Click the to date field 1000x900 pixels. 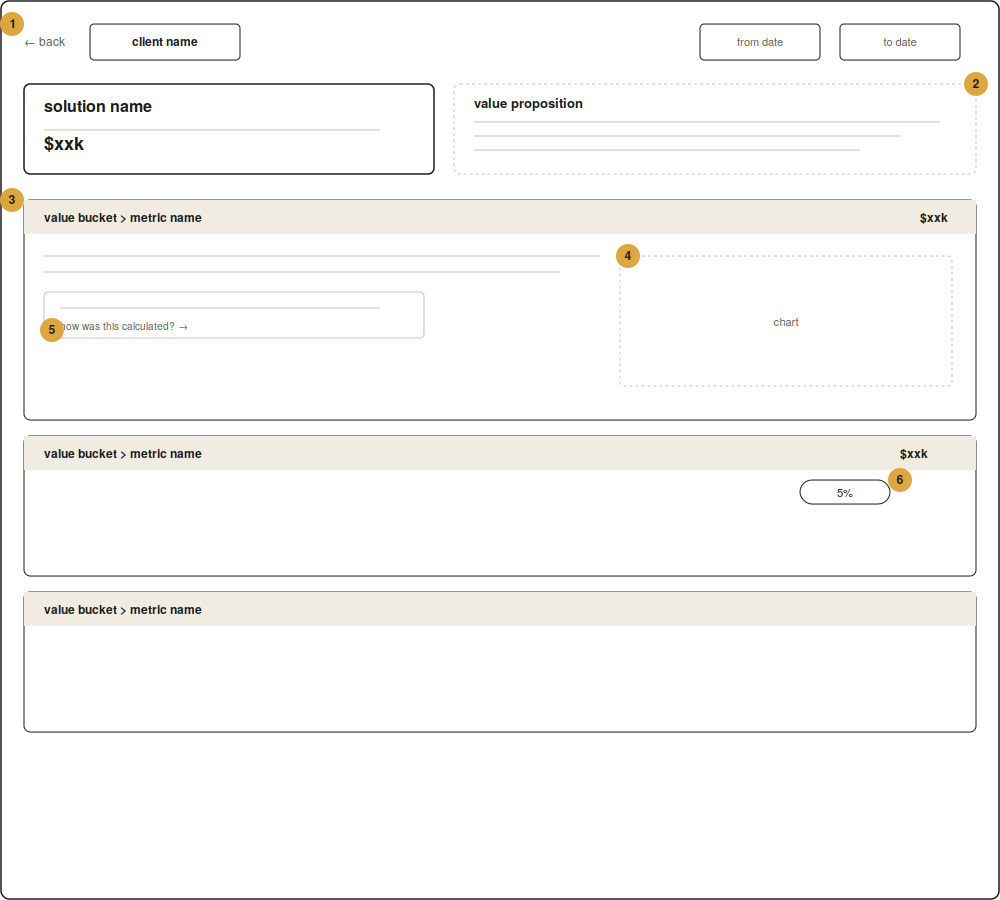pyautogui.click(x=899, y=42)
